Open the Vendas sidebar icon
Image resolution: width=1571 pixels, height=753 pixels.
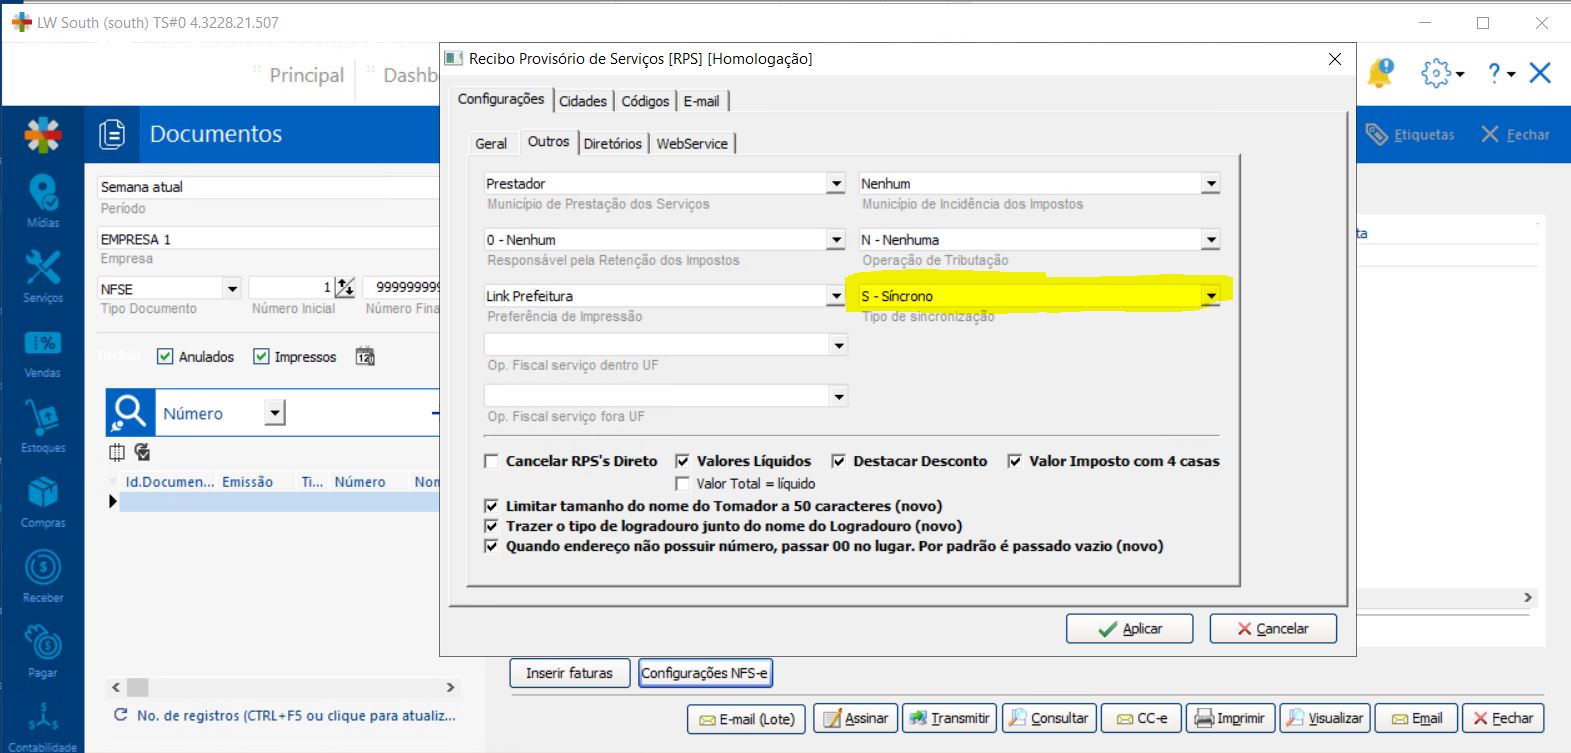click(43, 343)
